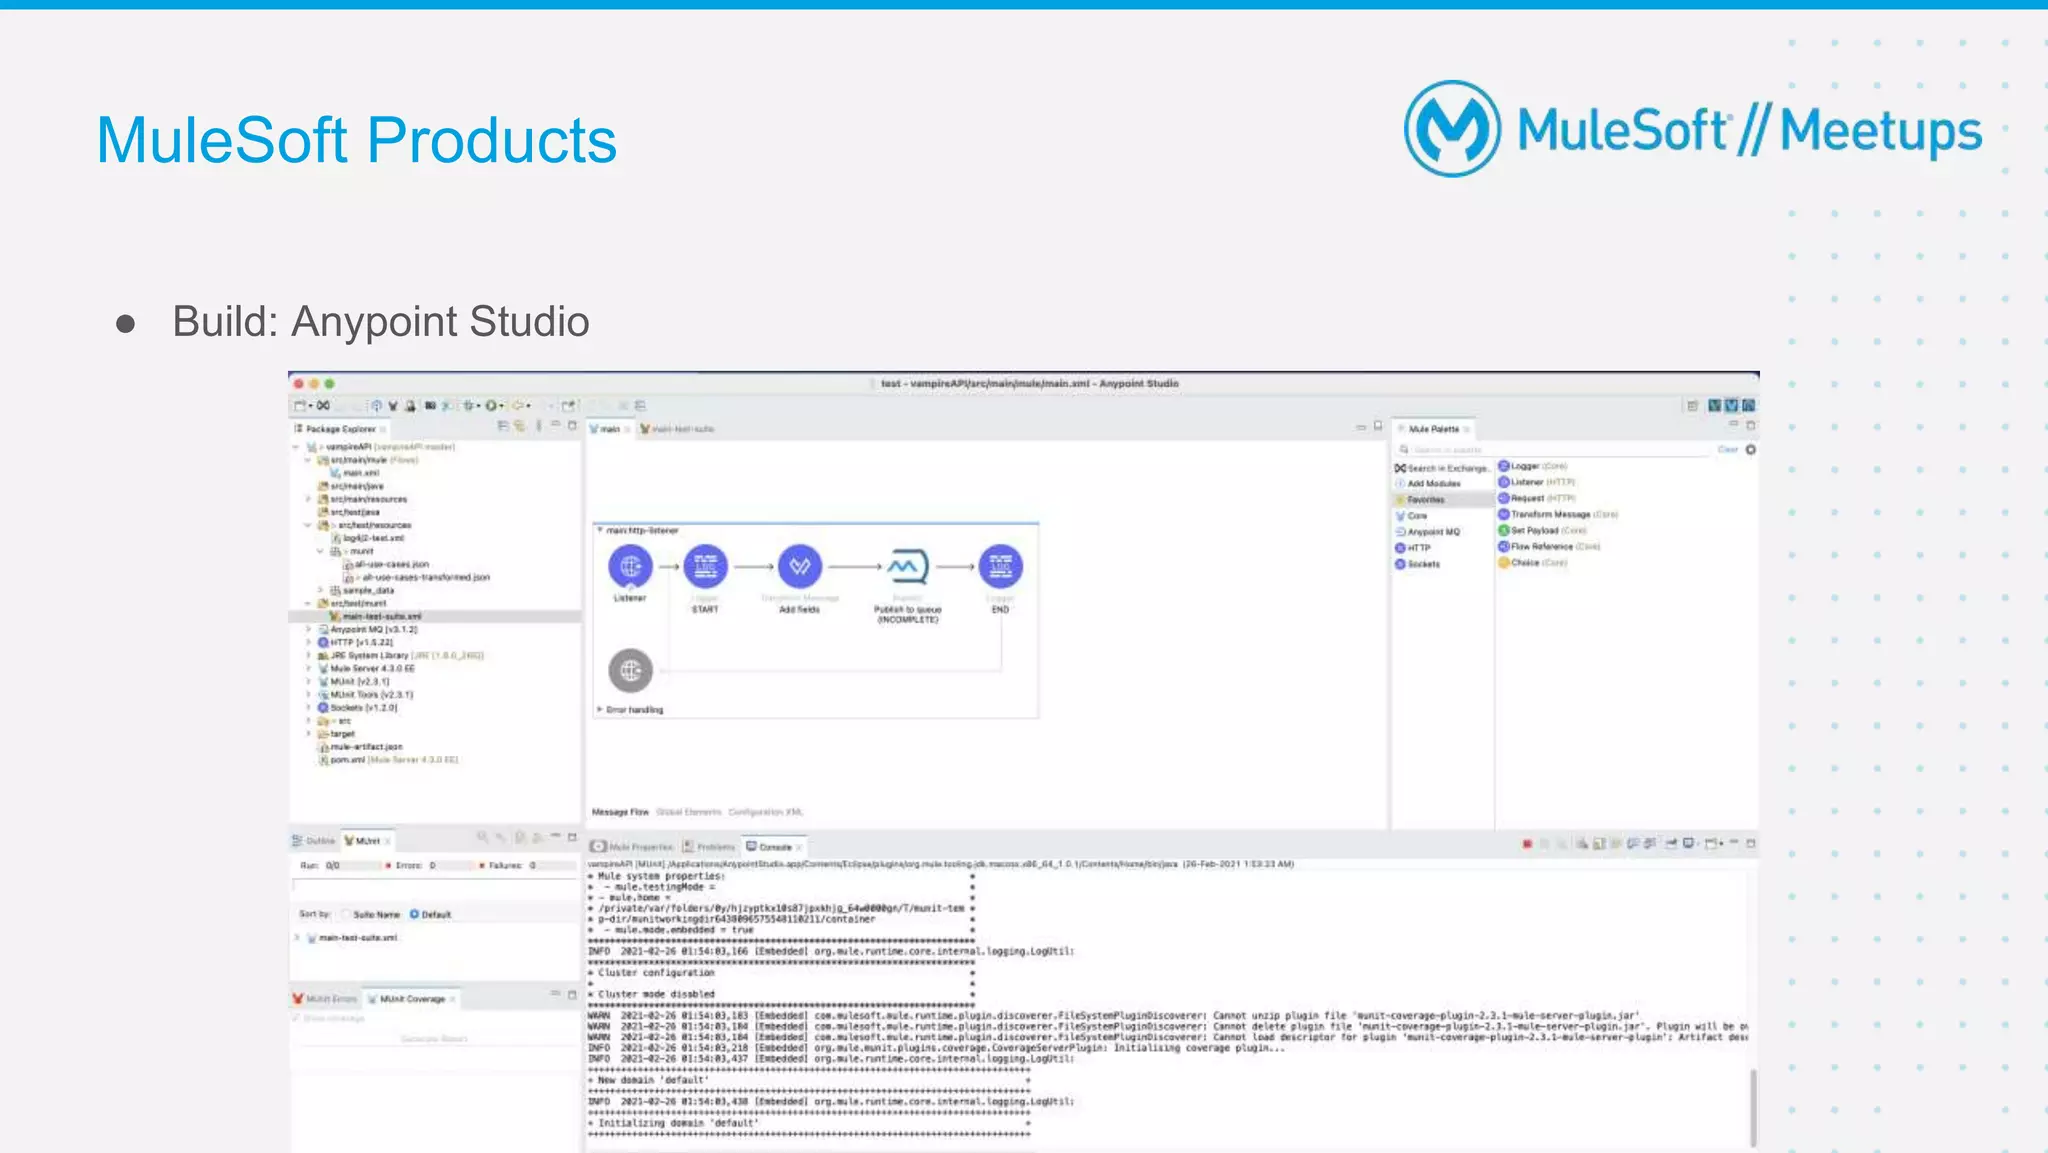Click the HTTP Listener node in the flow
This screenshot has width=2048, height=1153.
[630, 567]
